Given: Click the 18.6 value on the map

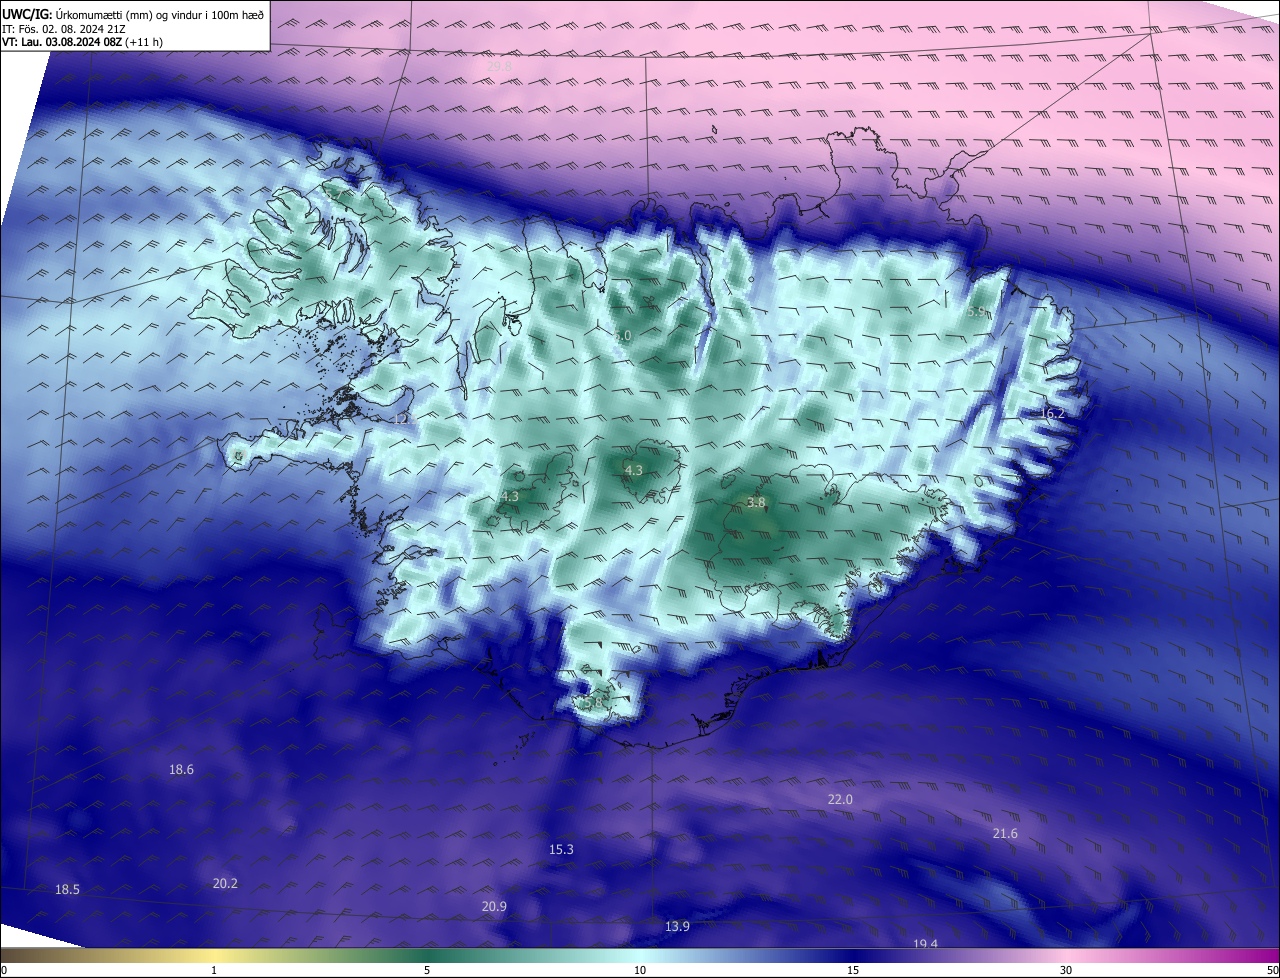Looking at the screenshot, I should pyautogui.click(x=181, y=769).
